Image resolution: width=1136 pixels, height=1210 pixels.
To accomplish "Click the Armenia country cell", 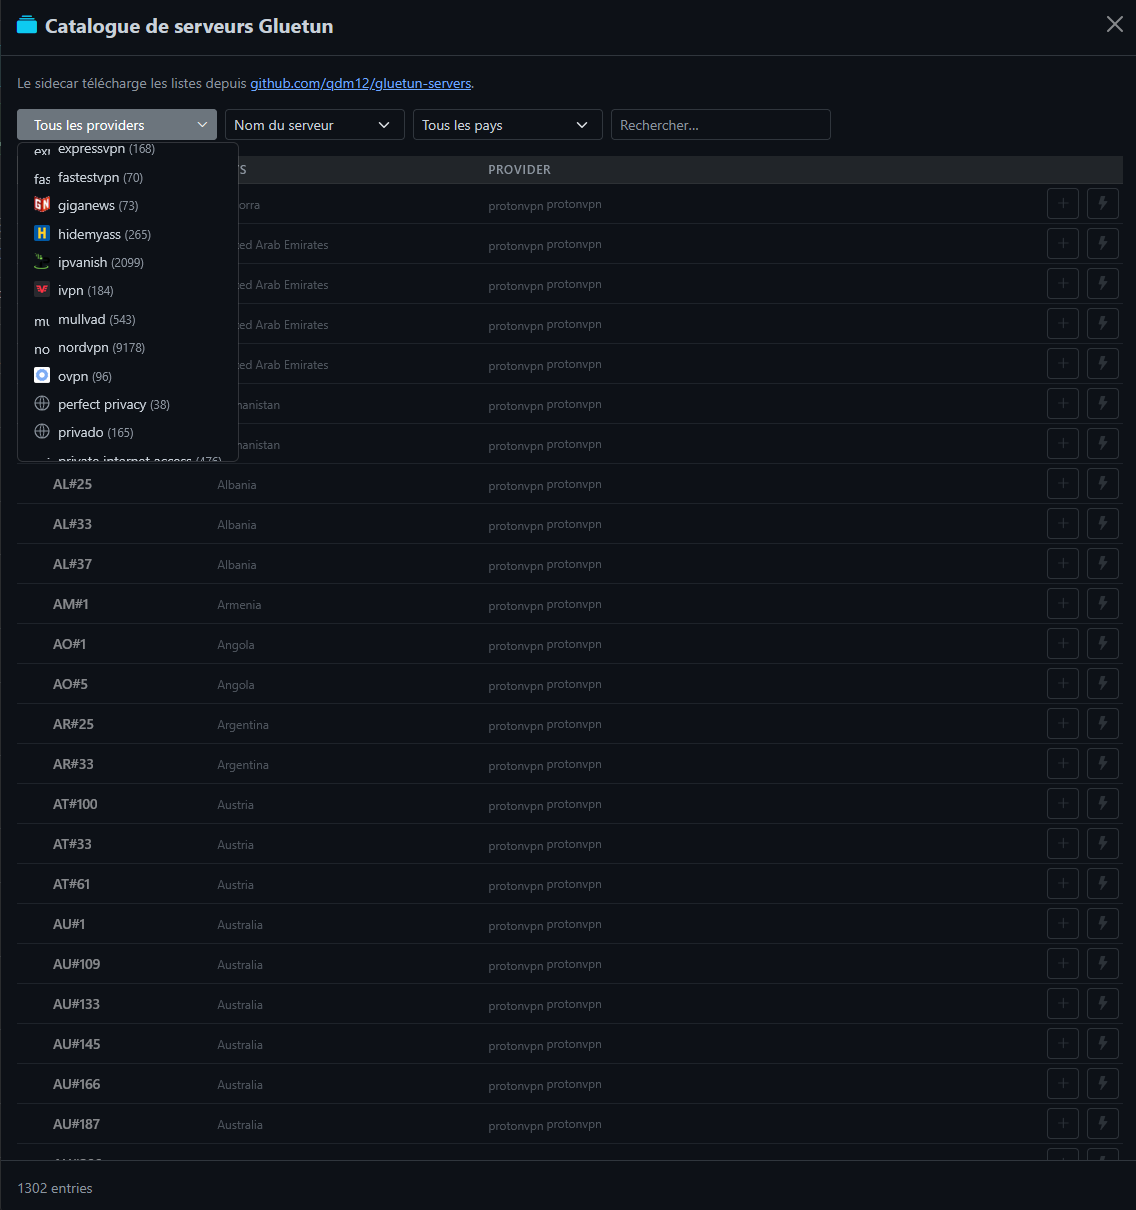I will pos(239,605).
